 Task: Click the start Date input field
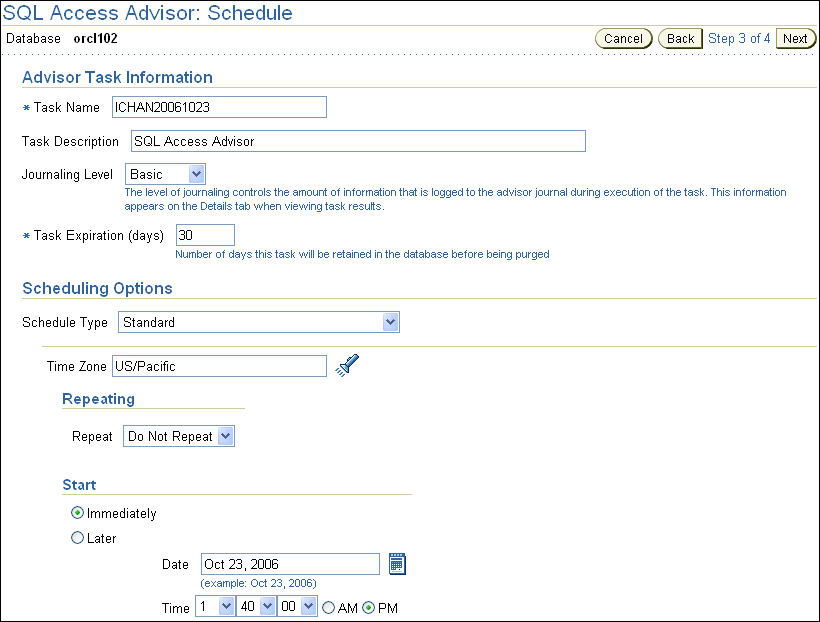[x=290, y=564]
